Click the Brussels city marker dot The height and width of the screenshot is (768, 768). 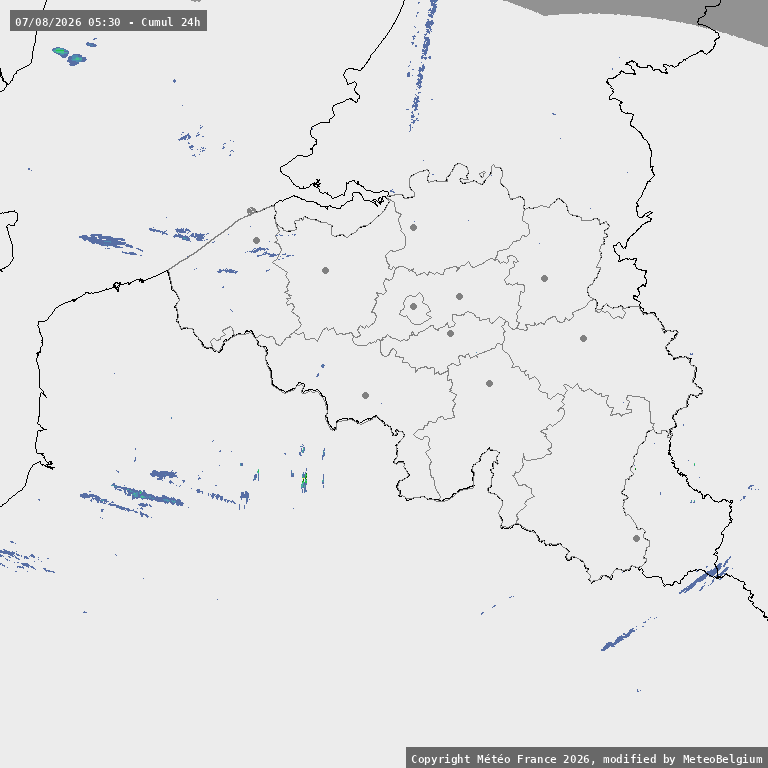(x=413, y=307)
